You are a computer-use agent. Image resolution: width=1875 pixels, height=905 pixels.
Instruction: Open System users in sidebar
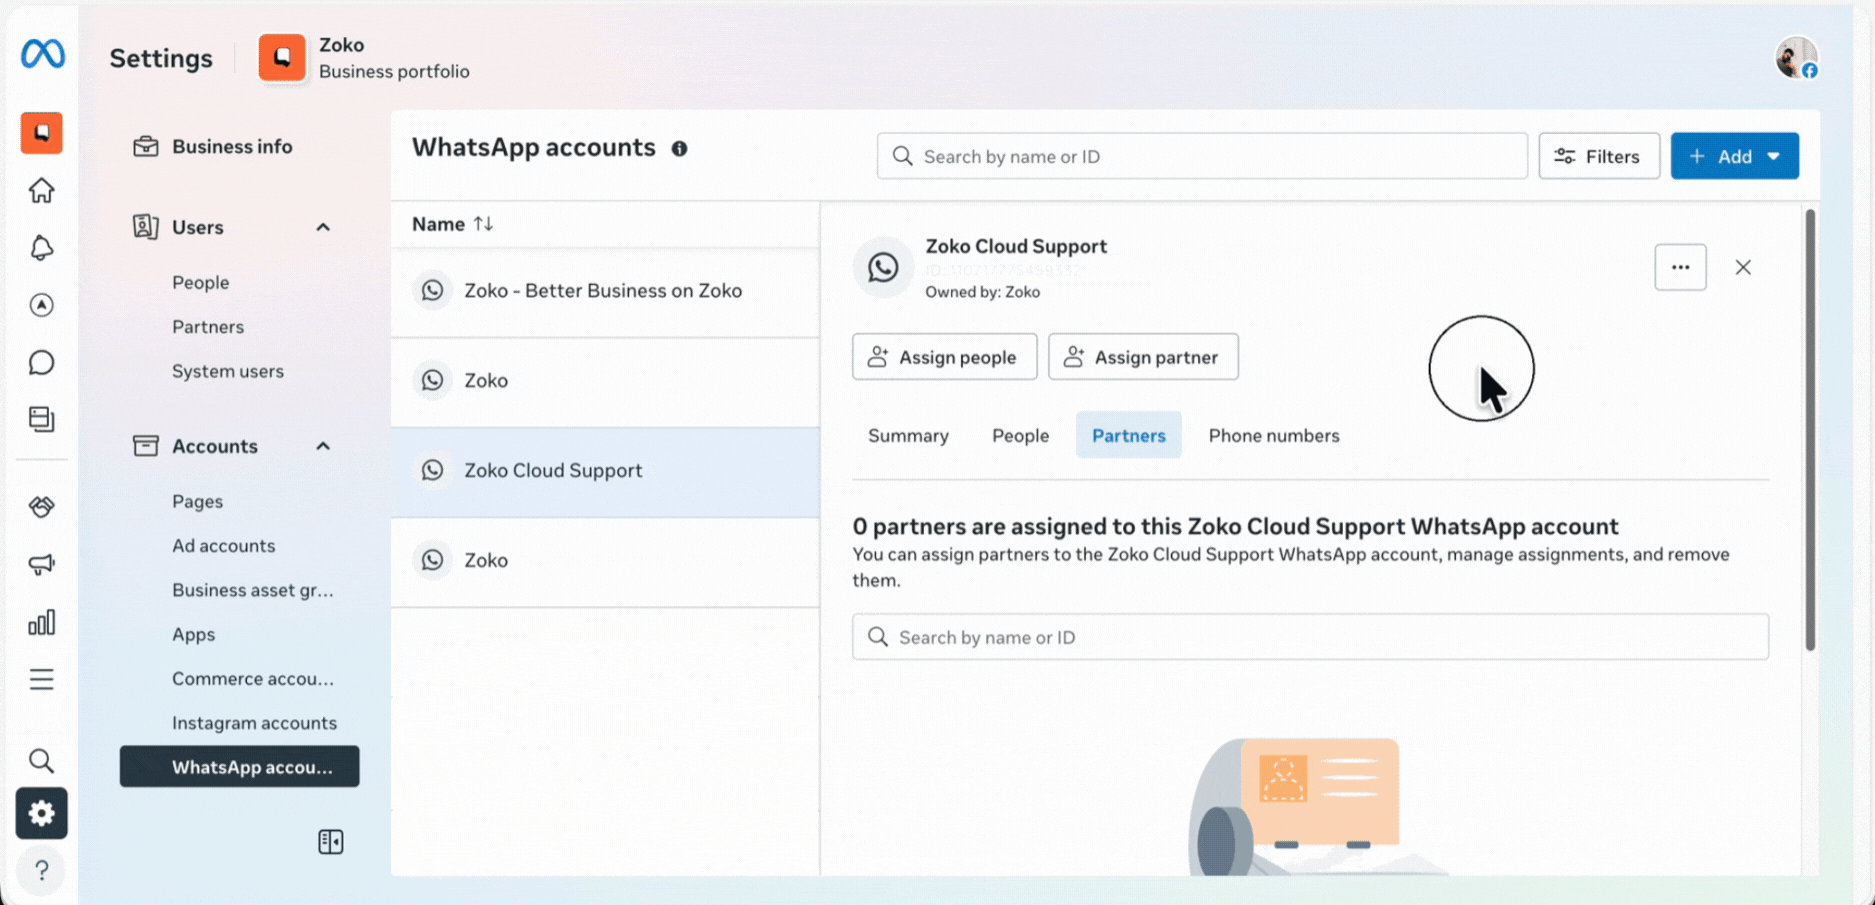228,371
